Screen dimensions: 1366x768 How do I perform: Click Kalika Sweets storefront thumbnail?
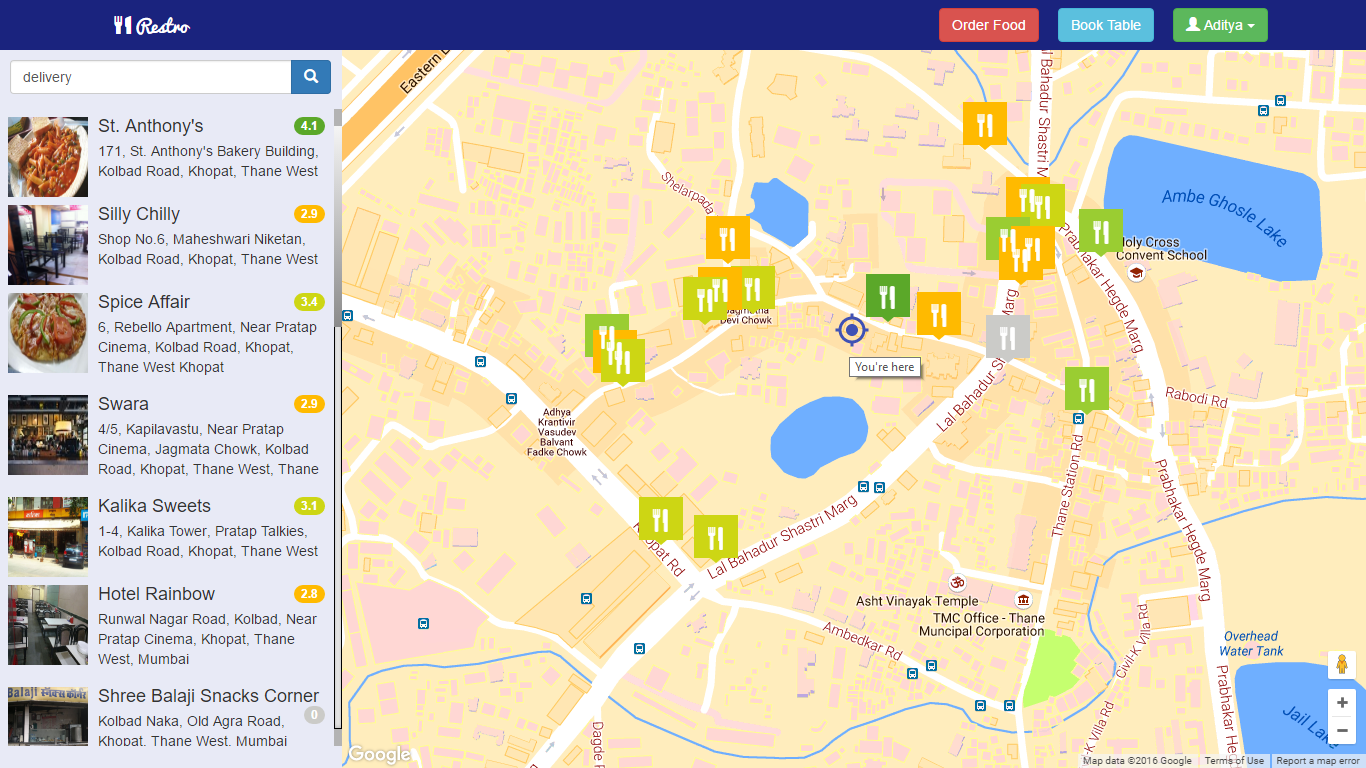(48, 537)
